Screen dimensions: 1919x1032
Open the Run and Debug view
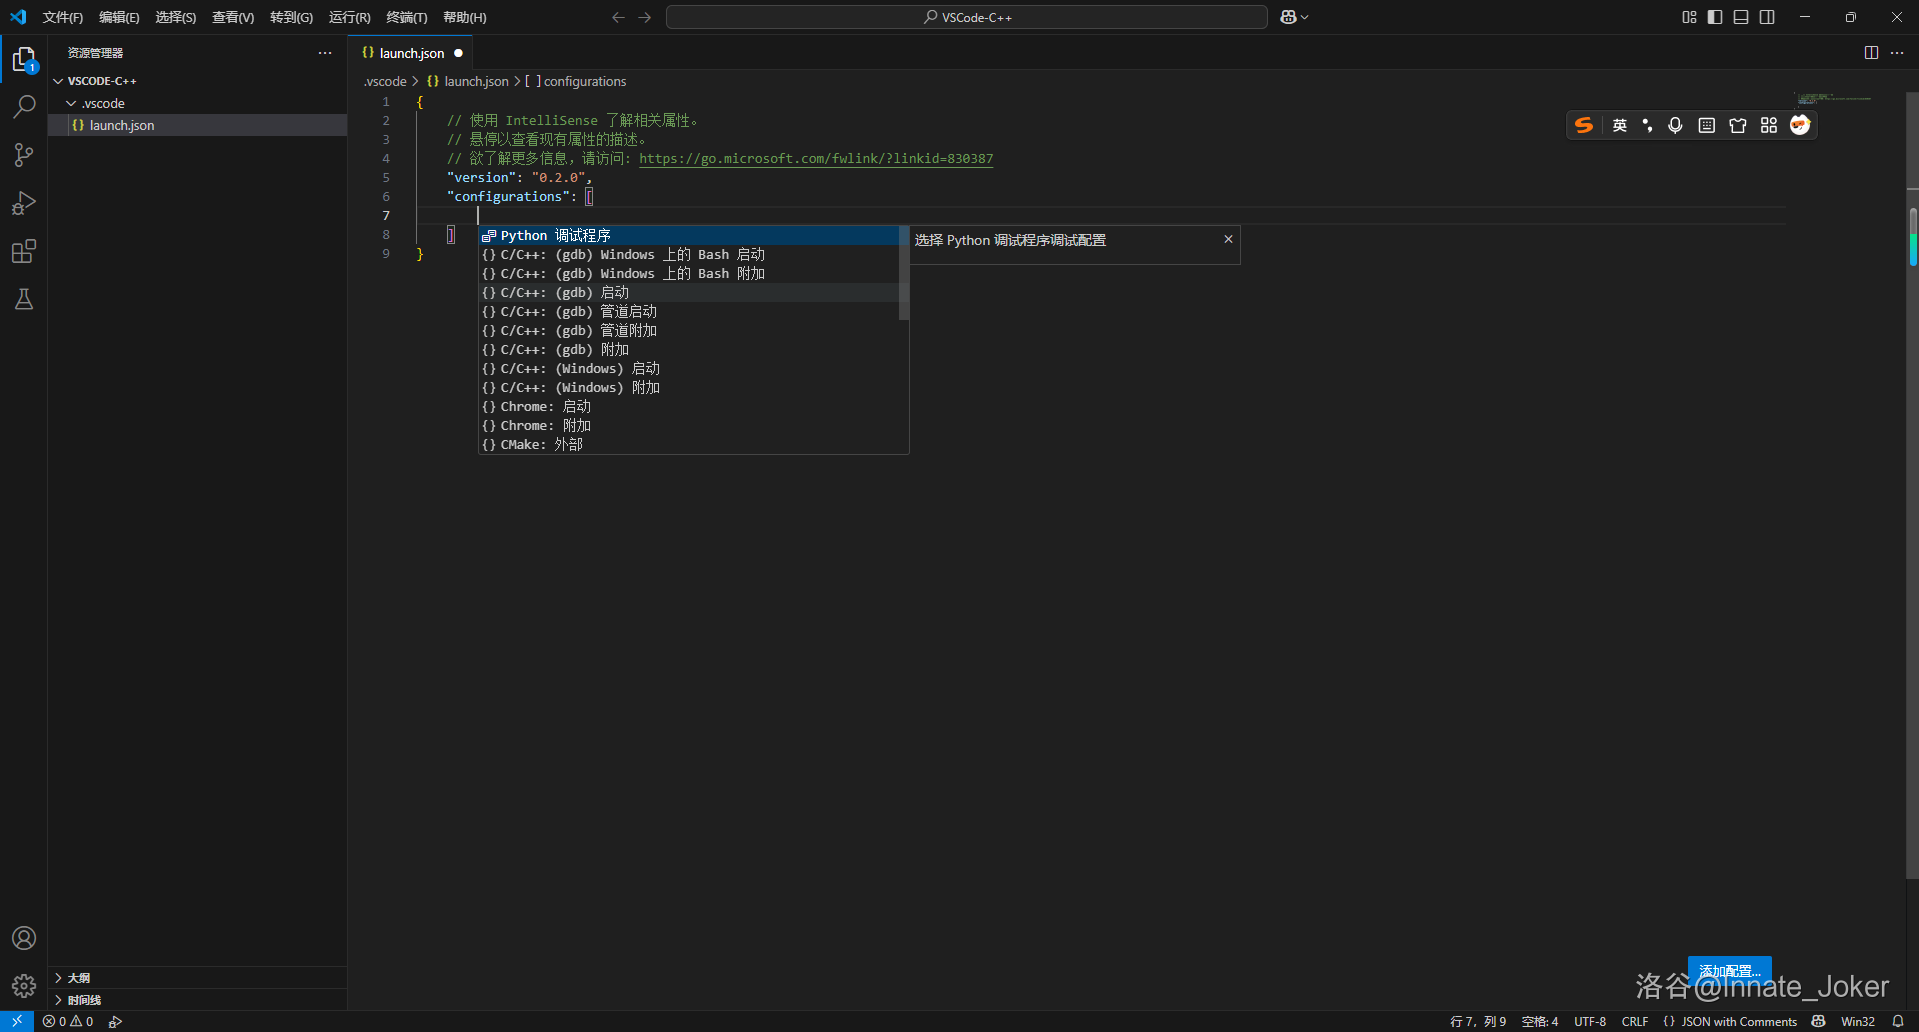[23, 203]
